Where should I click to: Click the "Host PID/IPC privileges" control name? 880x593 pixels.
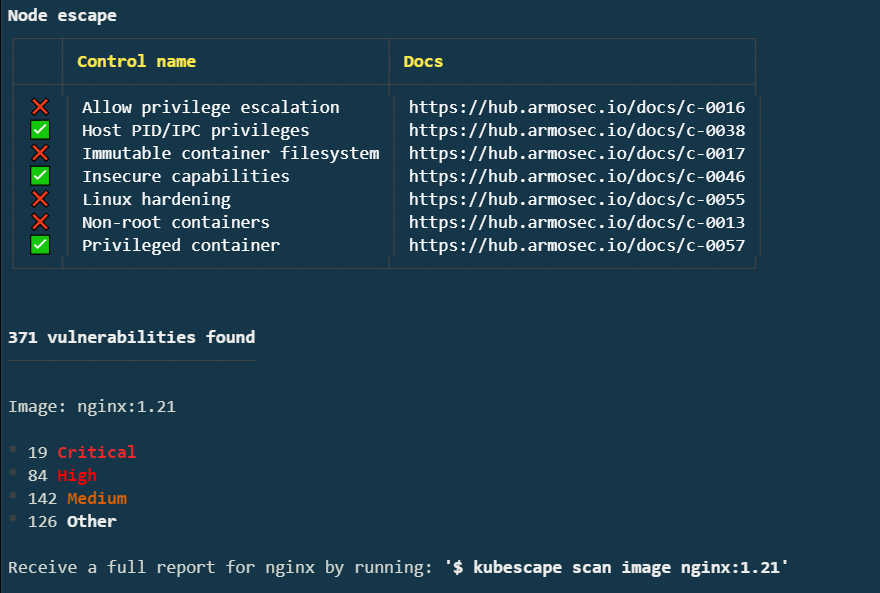(x=195, y=130)
